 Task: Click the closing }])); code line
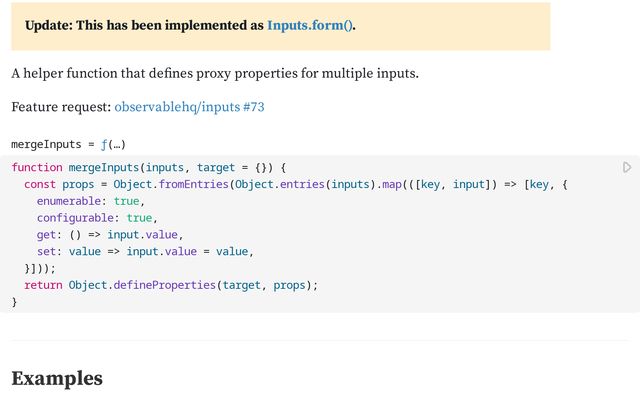point(40,268)
